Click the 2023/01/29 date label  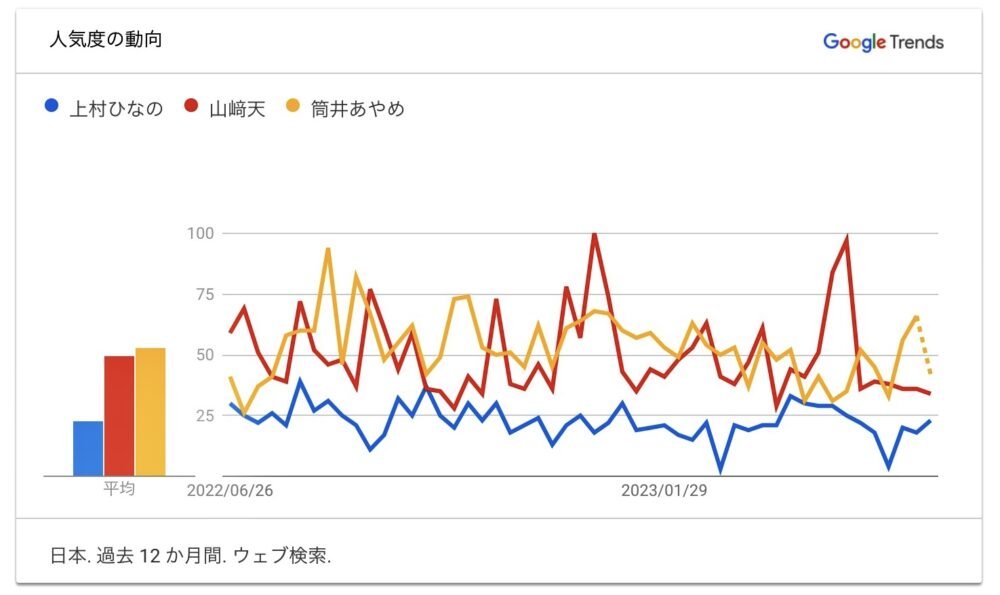[x=663, y=491]
